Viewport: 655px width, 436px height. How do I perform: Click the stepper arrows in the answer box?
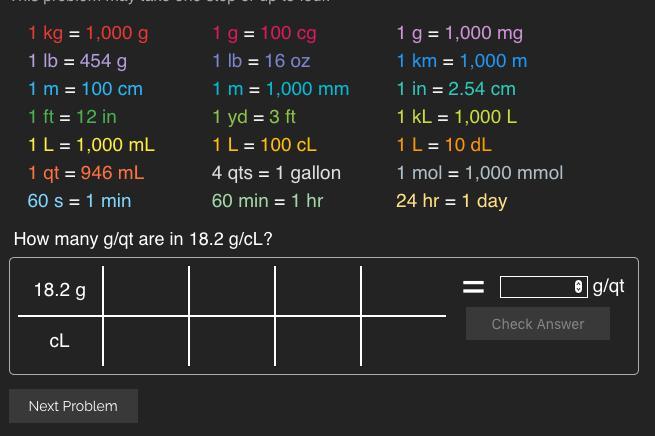pyautogui.click(x=578, y=287)
